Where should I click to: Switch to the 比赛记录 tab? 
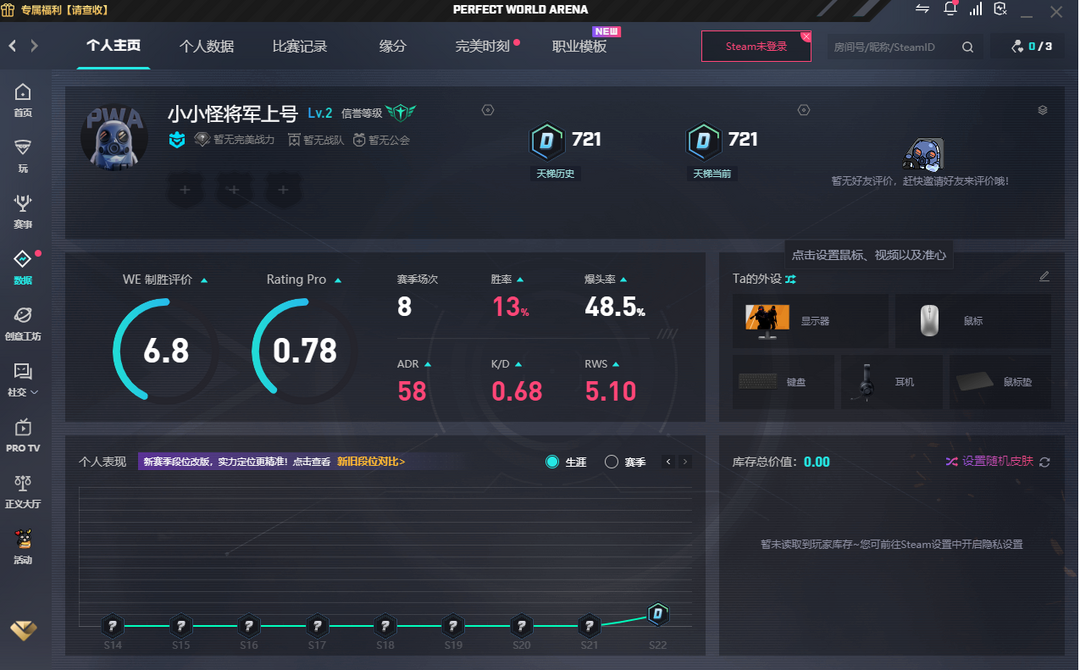(299, 46)
